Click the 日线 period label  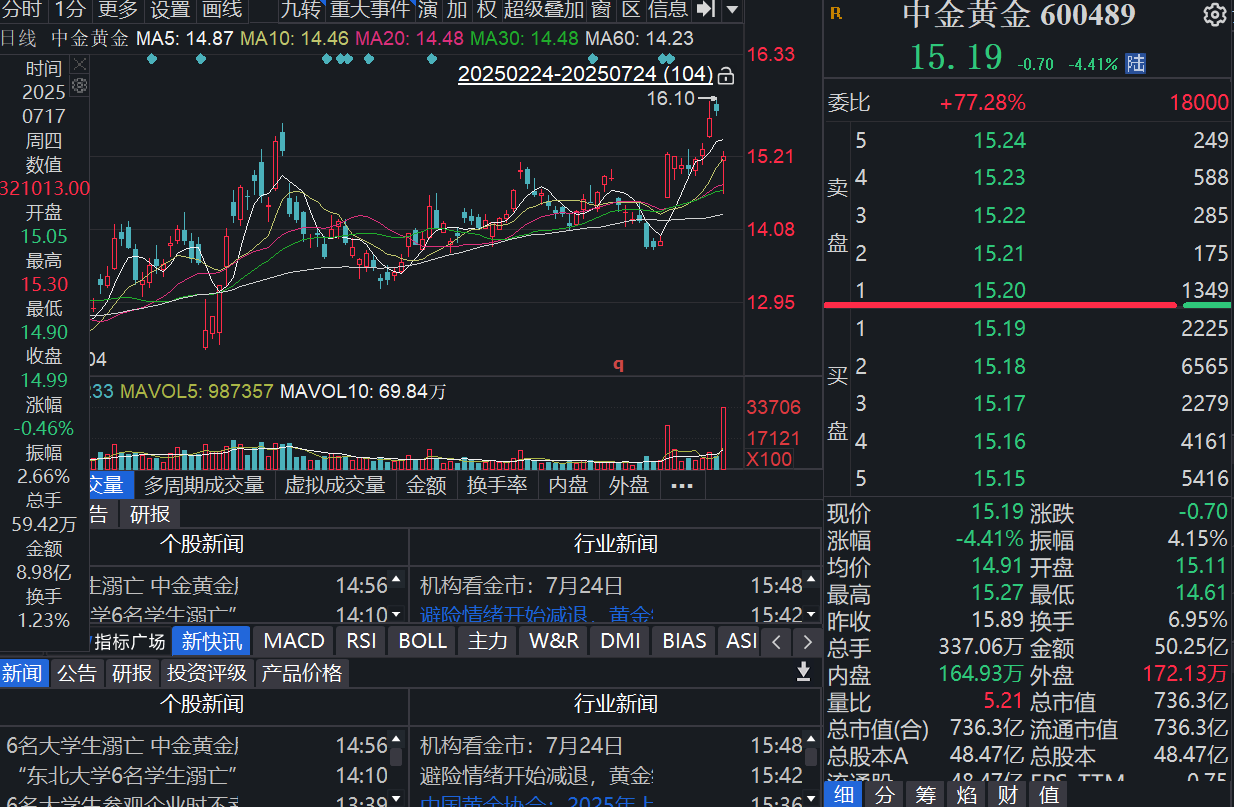click(x=19, y=39)
